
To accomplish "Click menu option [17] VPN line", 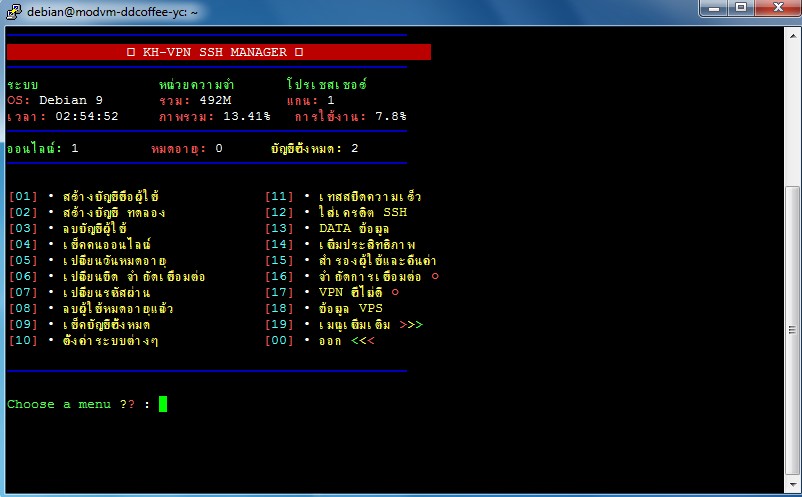I will 332,292.
